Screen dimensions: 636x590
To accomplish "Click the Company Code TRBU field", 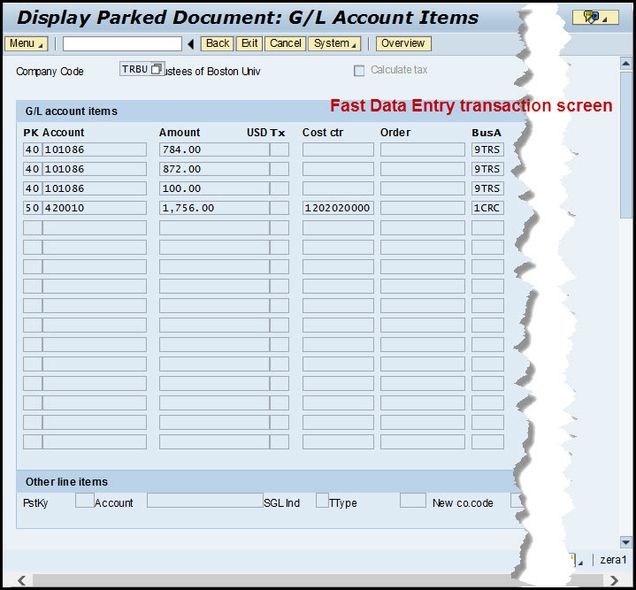I will point(135,69).
